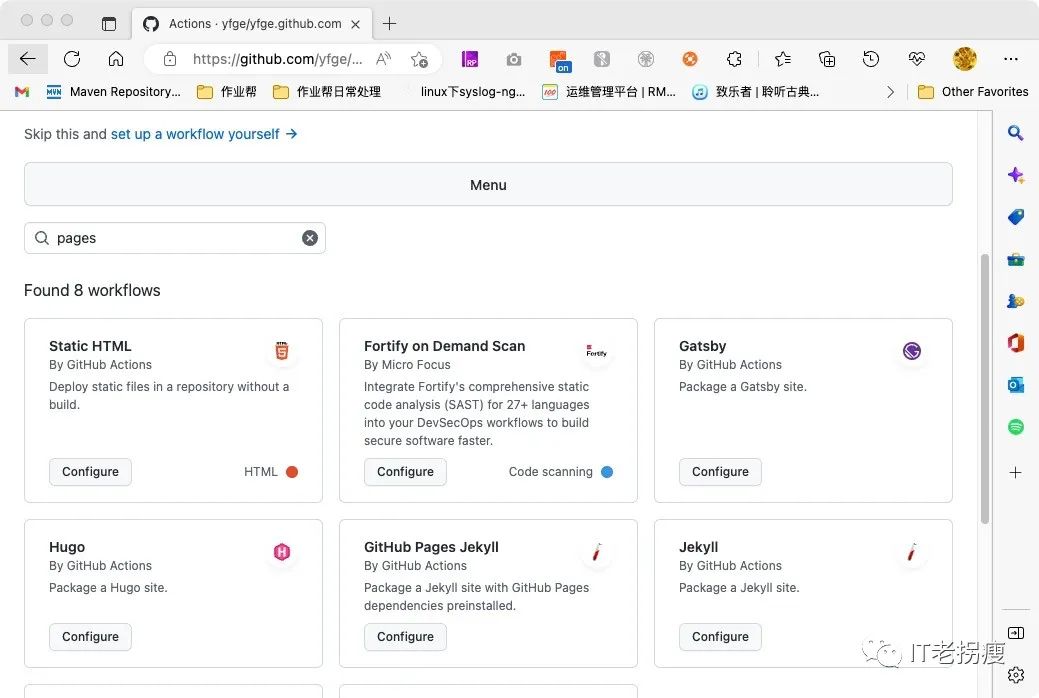Click the HTML language label
This screenshot has width=1039, height=698.
tap(260, 472)
